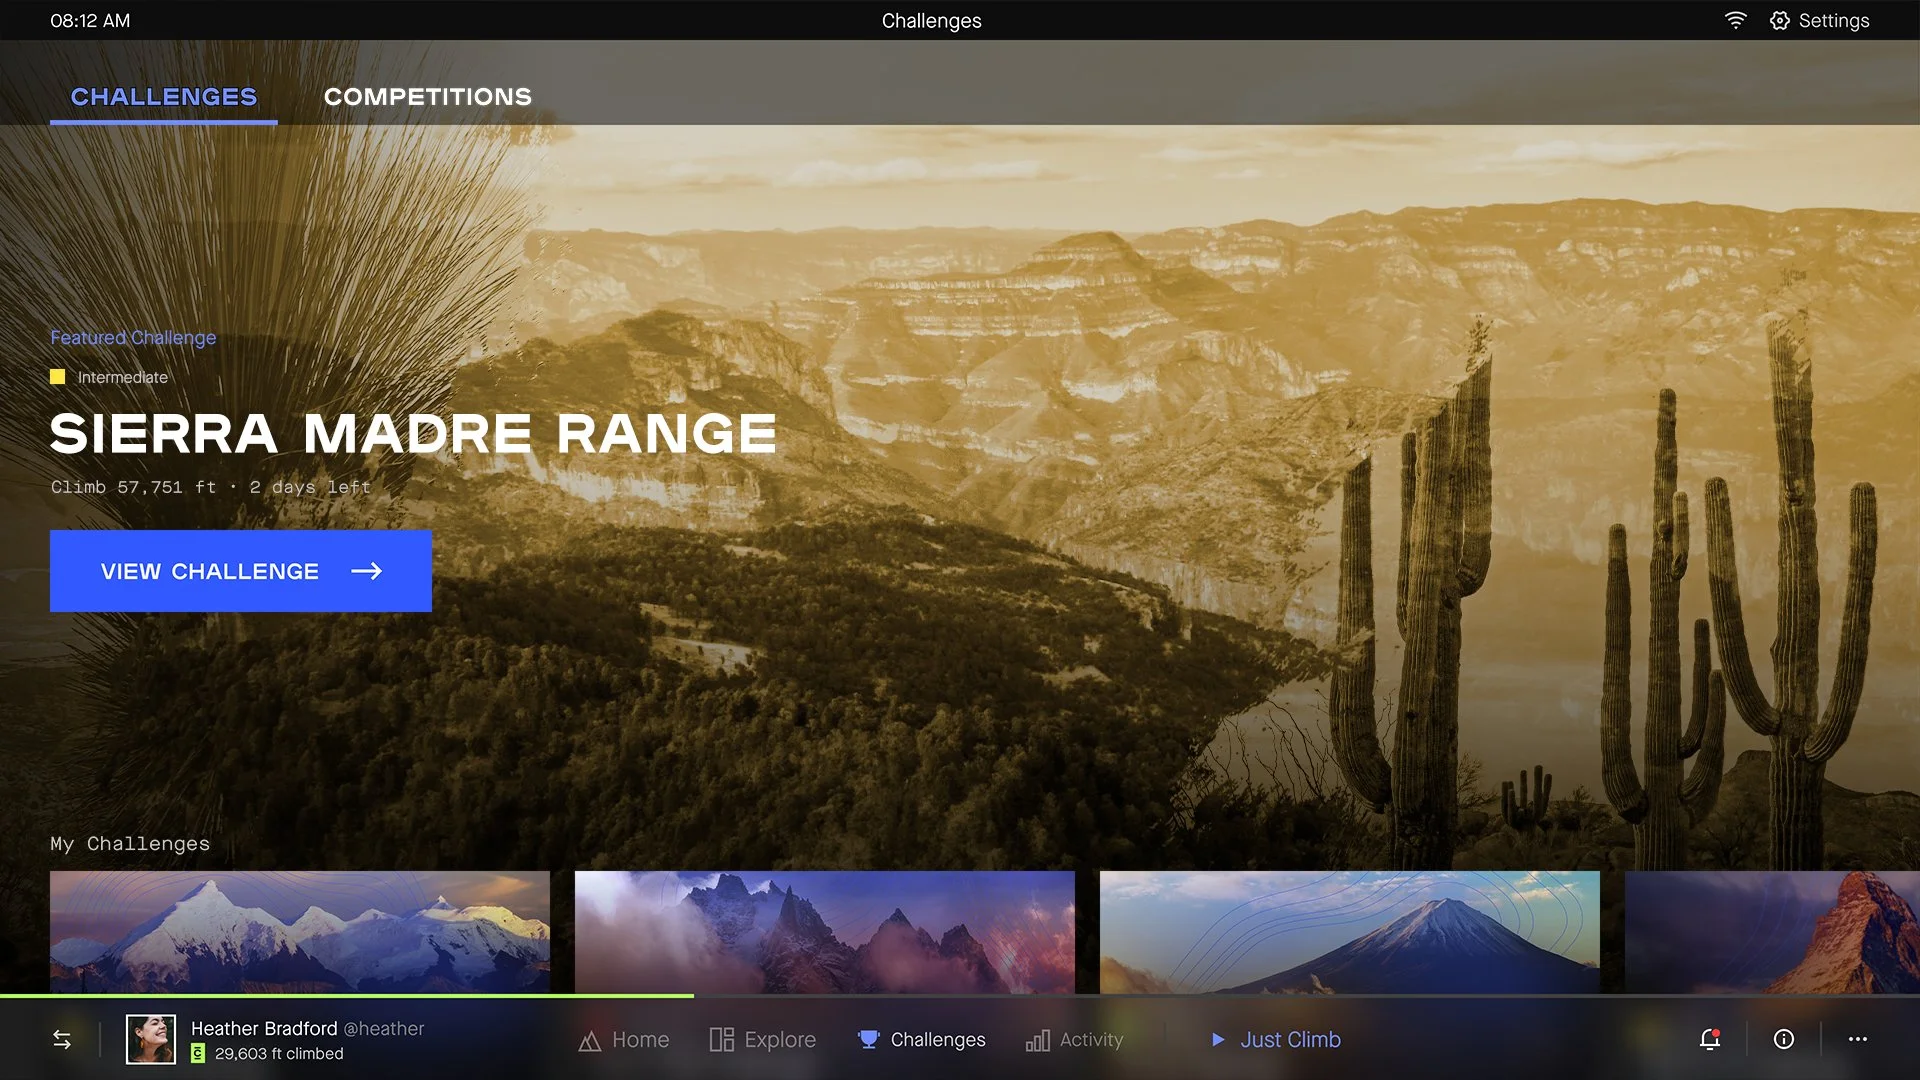
Task: Open the cloudy jagged peaks challenge thumbnail
Action: [824, 931]
